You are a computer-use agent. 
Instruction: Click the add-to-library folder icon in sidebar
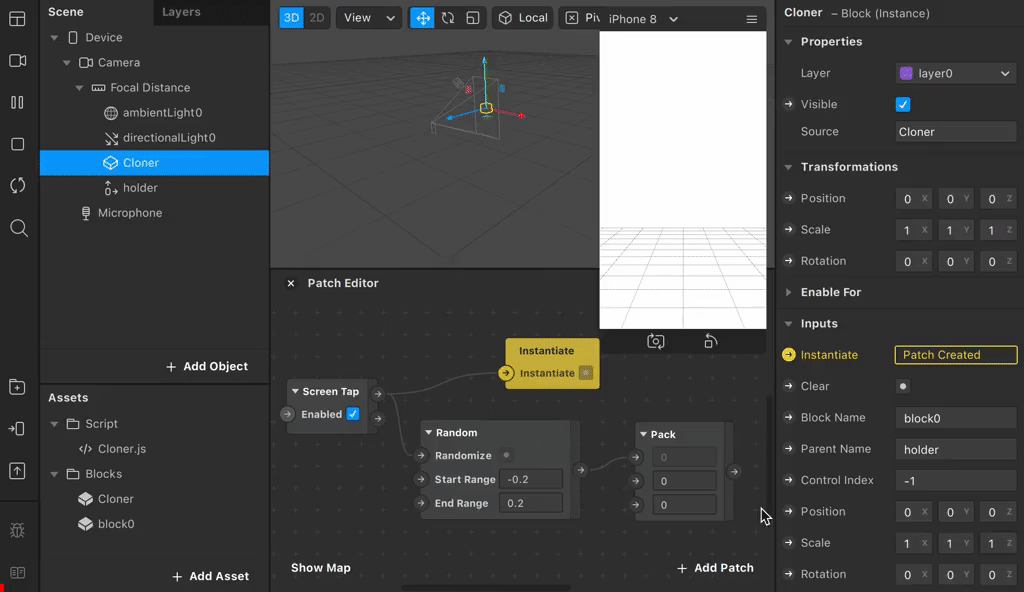tap(18, 387)
